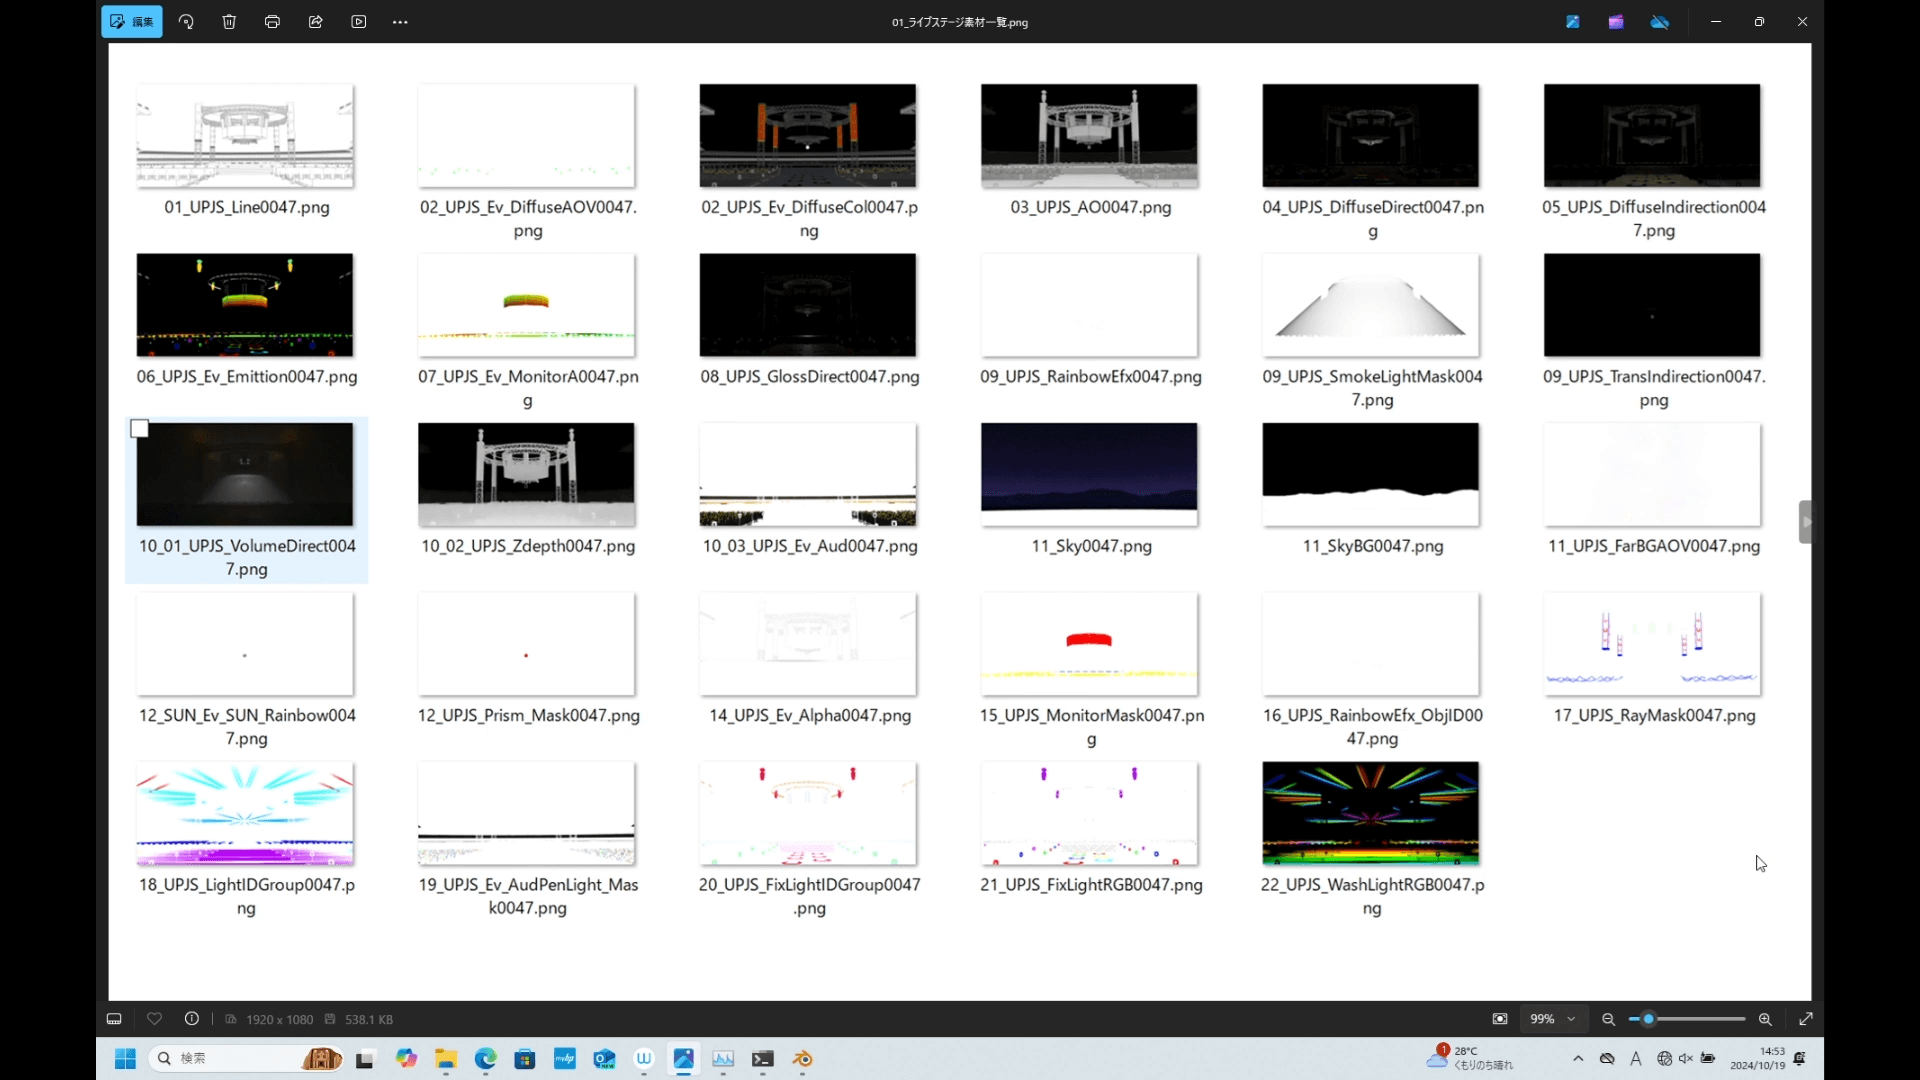This screenshot has height=1080, width=1920.
Task: Zoom in with the plus magnifier icon
Action: [1765, 1019]
